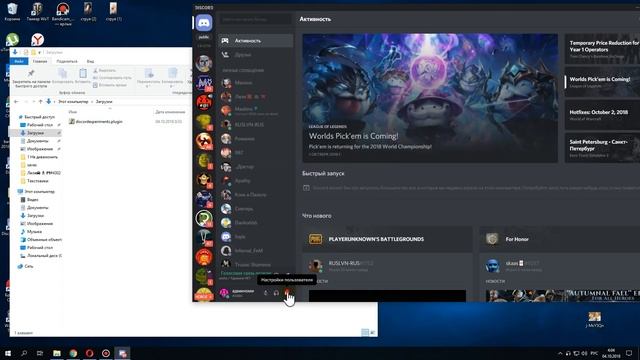
Task: Sort by Дата изменения column header
Action: tap(170, 112)
